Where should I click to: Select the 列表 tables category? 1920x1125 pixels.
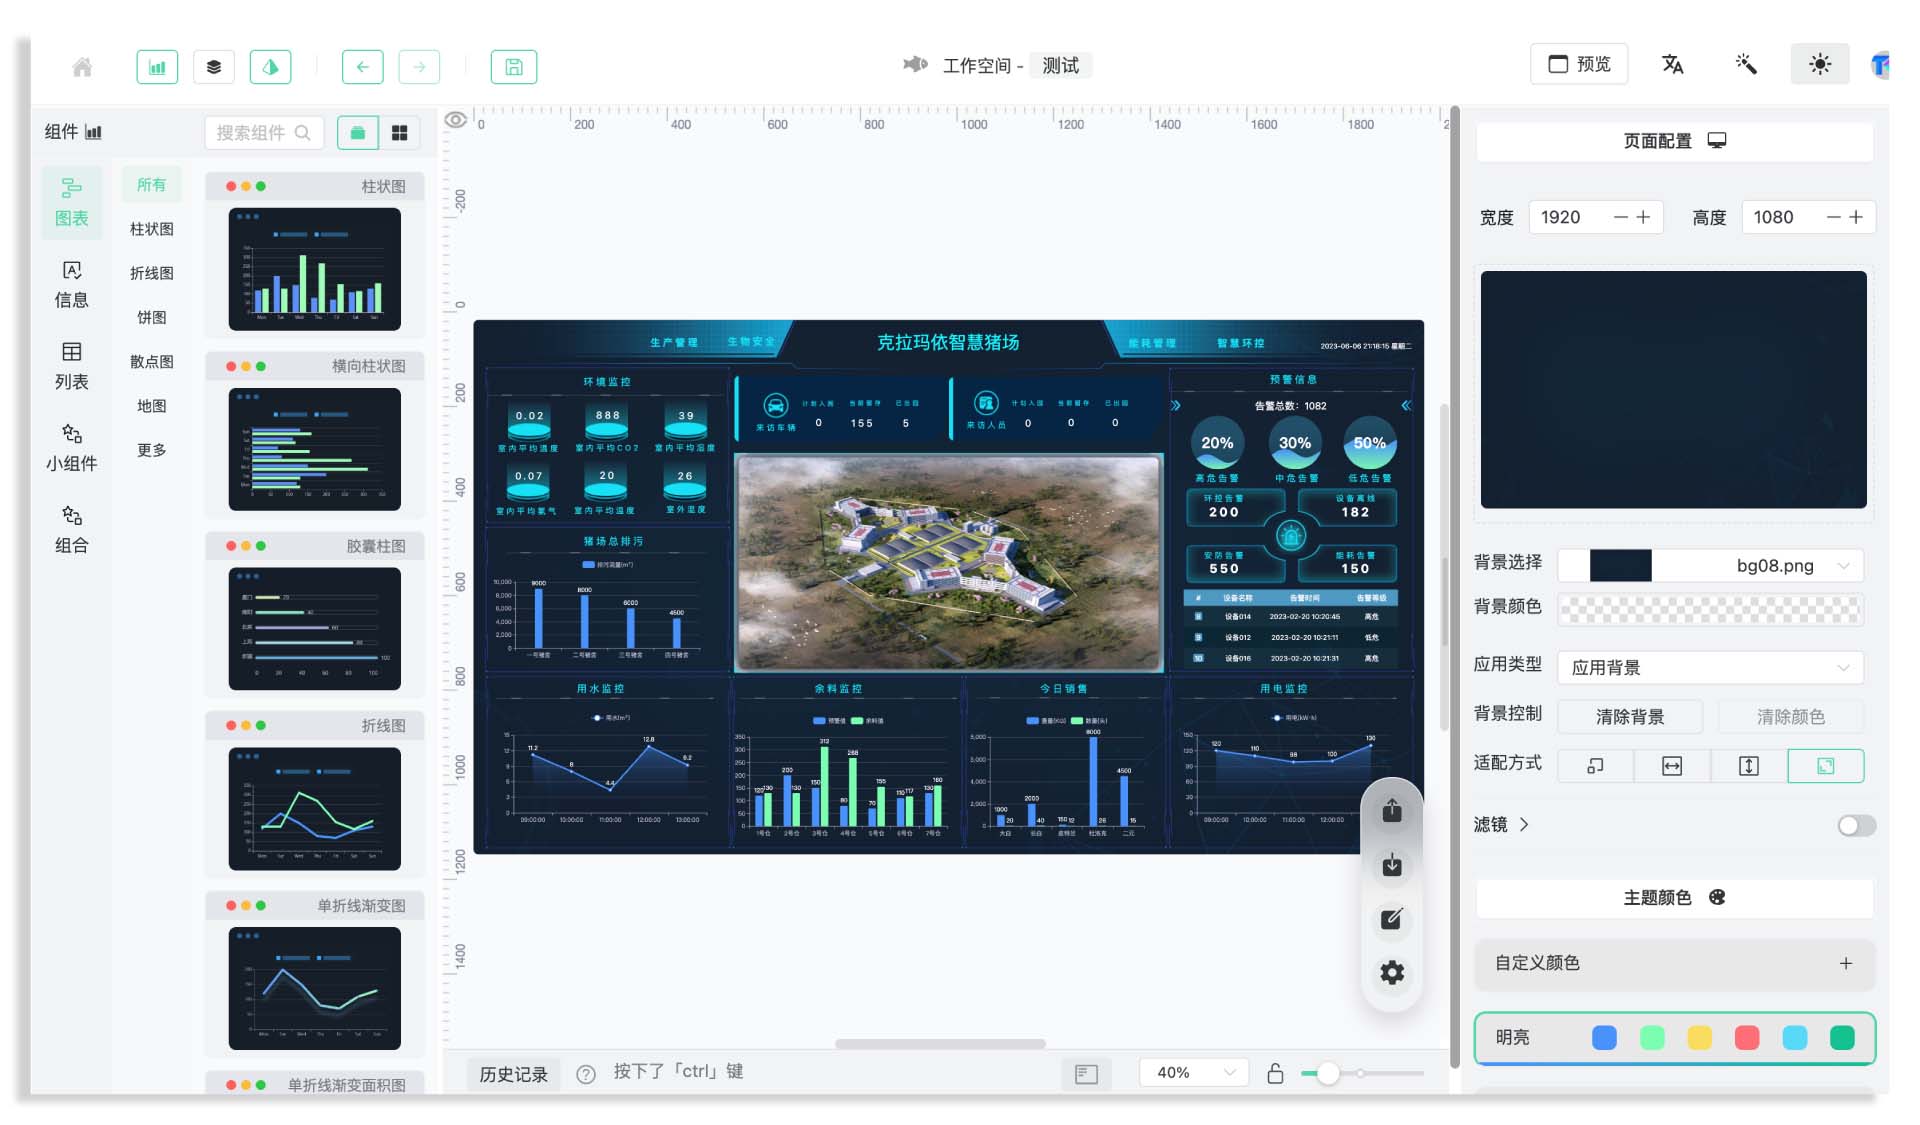coord(71,367)
